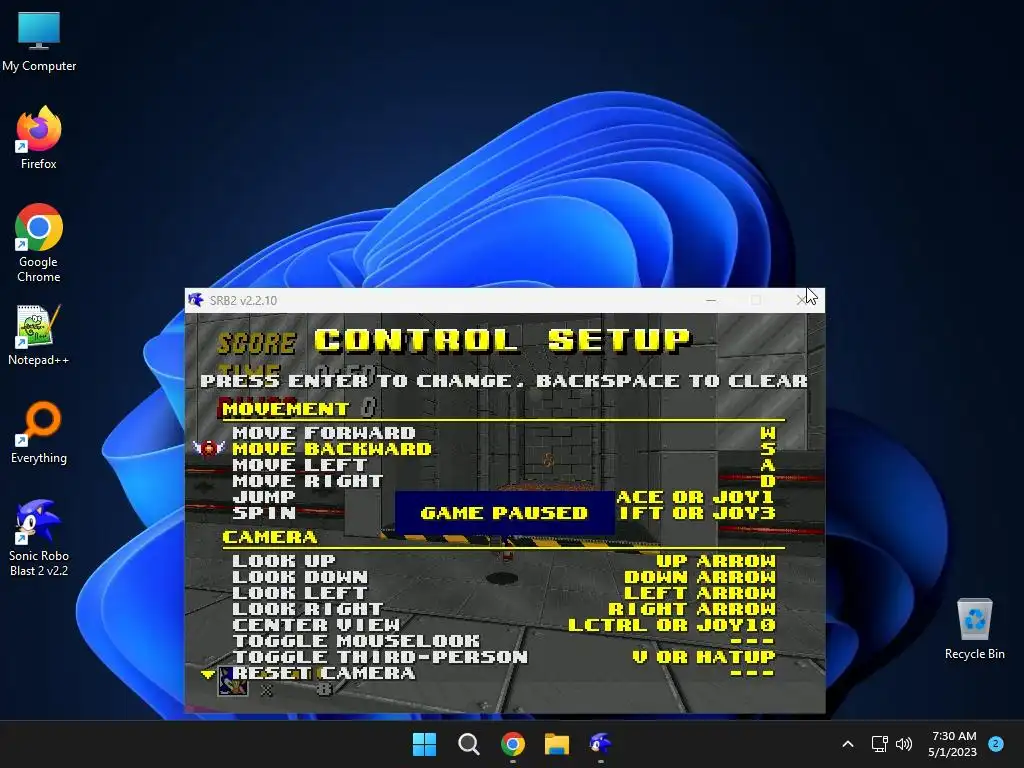Close the SRB2 v2.2.10 window
Screen dimensions: 1024x768
click(801, 300)
